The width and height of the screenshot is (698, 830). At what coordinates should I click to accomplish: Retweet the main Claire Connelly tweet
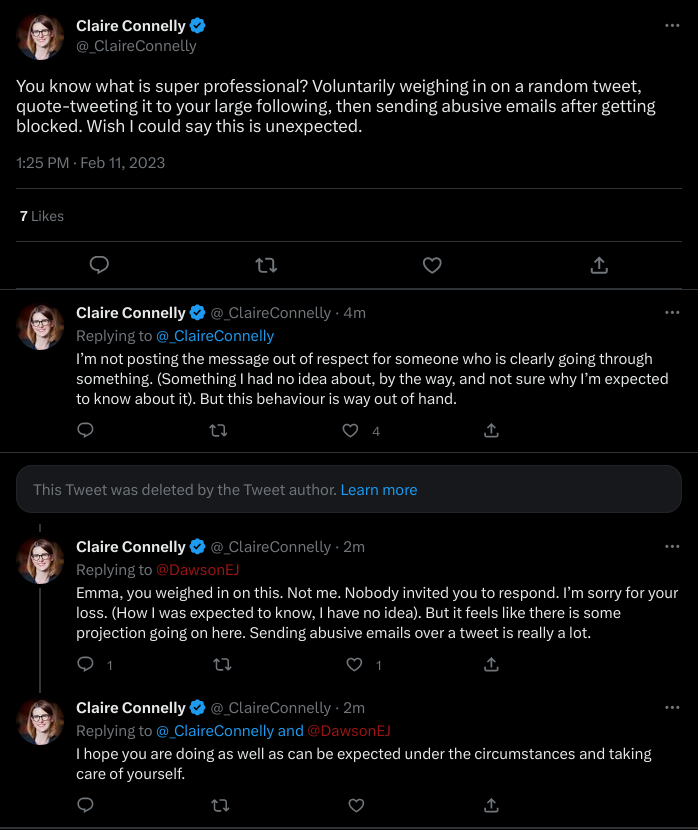266,265
